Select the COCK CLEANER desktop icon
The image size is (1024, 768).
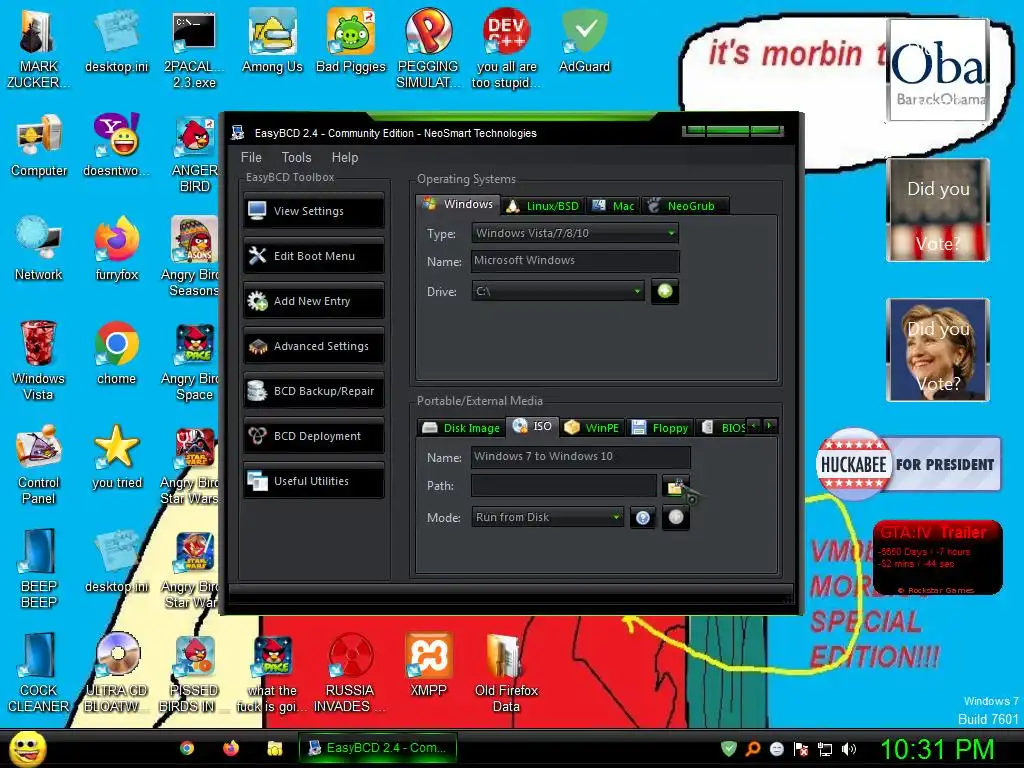click(x=39, y=671)
